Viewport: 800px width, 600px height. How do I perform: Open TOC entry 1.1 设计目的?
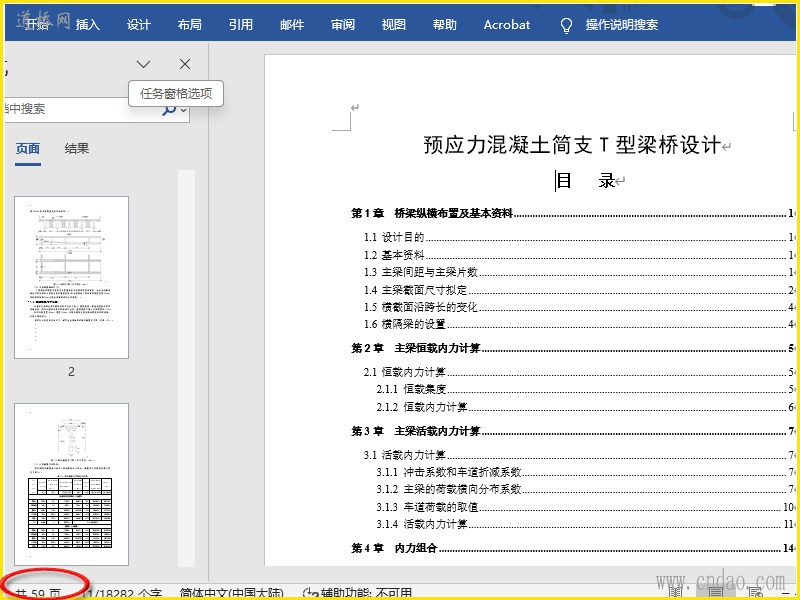click(579, 237)
